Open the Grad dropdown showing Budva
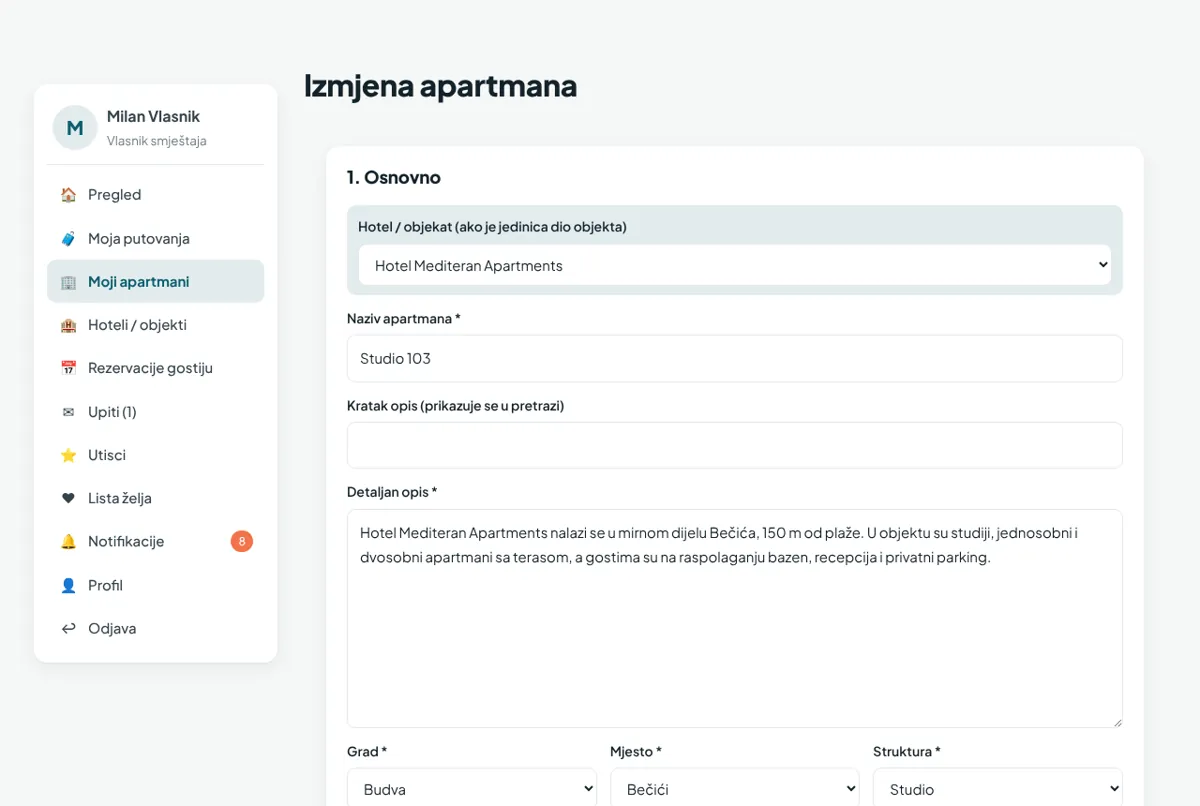This screenshot has width=1200, height=806. 472,789
